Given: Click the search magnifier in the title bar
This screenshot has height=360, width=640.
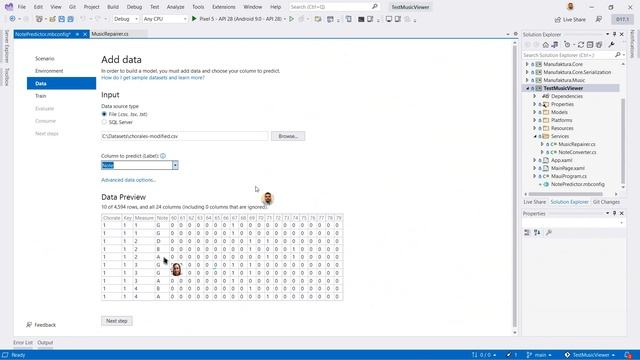Looking at the screenshot, I should [x=374, y=7].
